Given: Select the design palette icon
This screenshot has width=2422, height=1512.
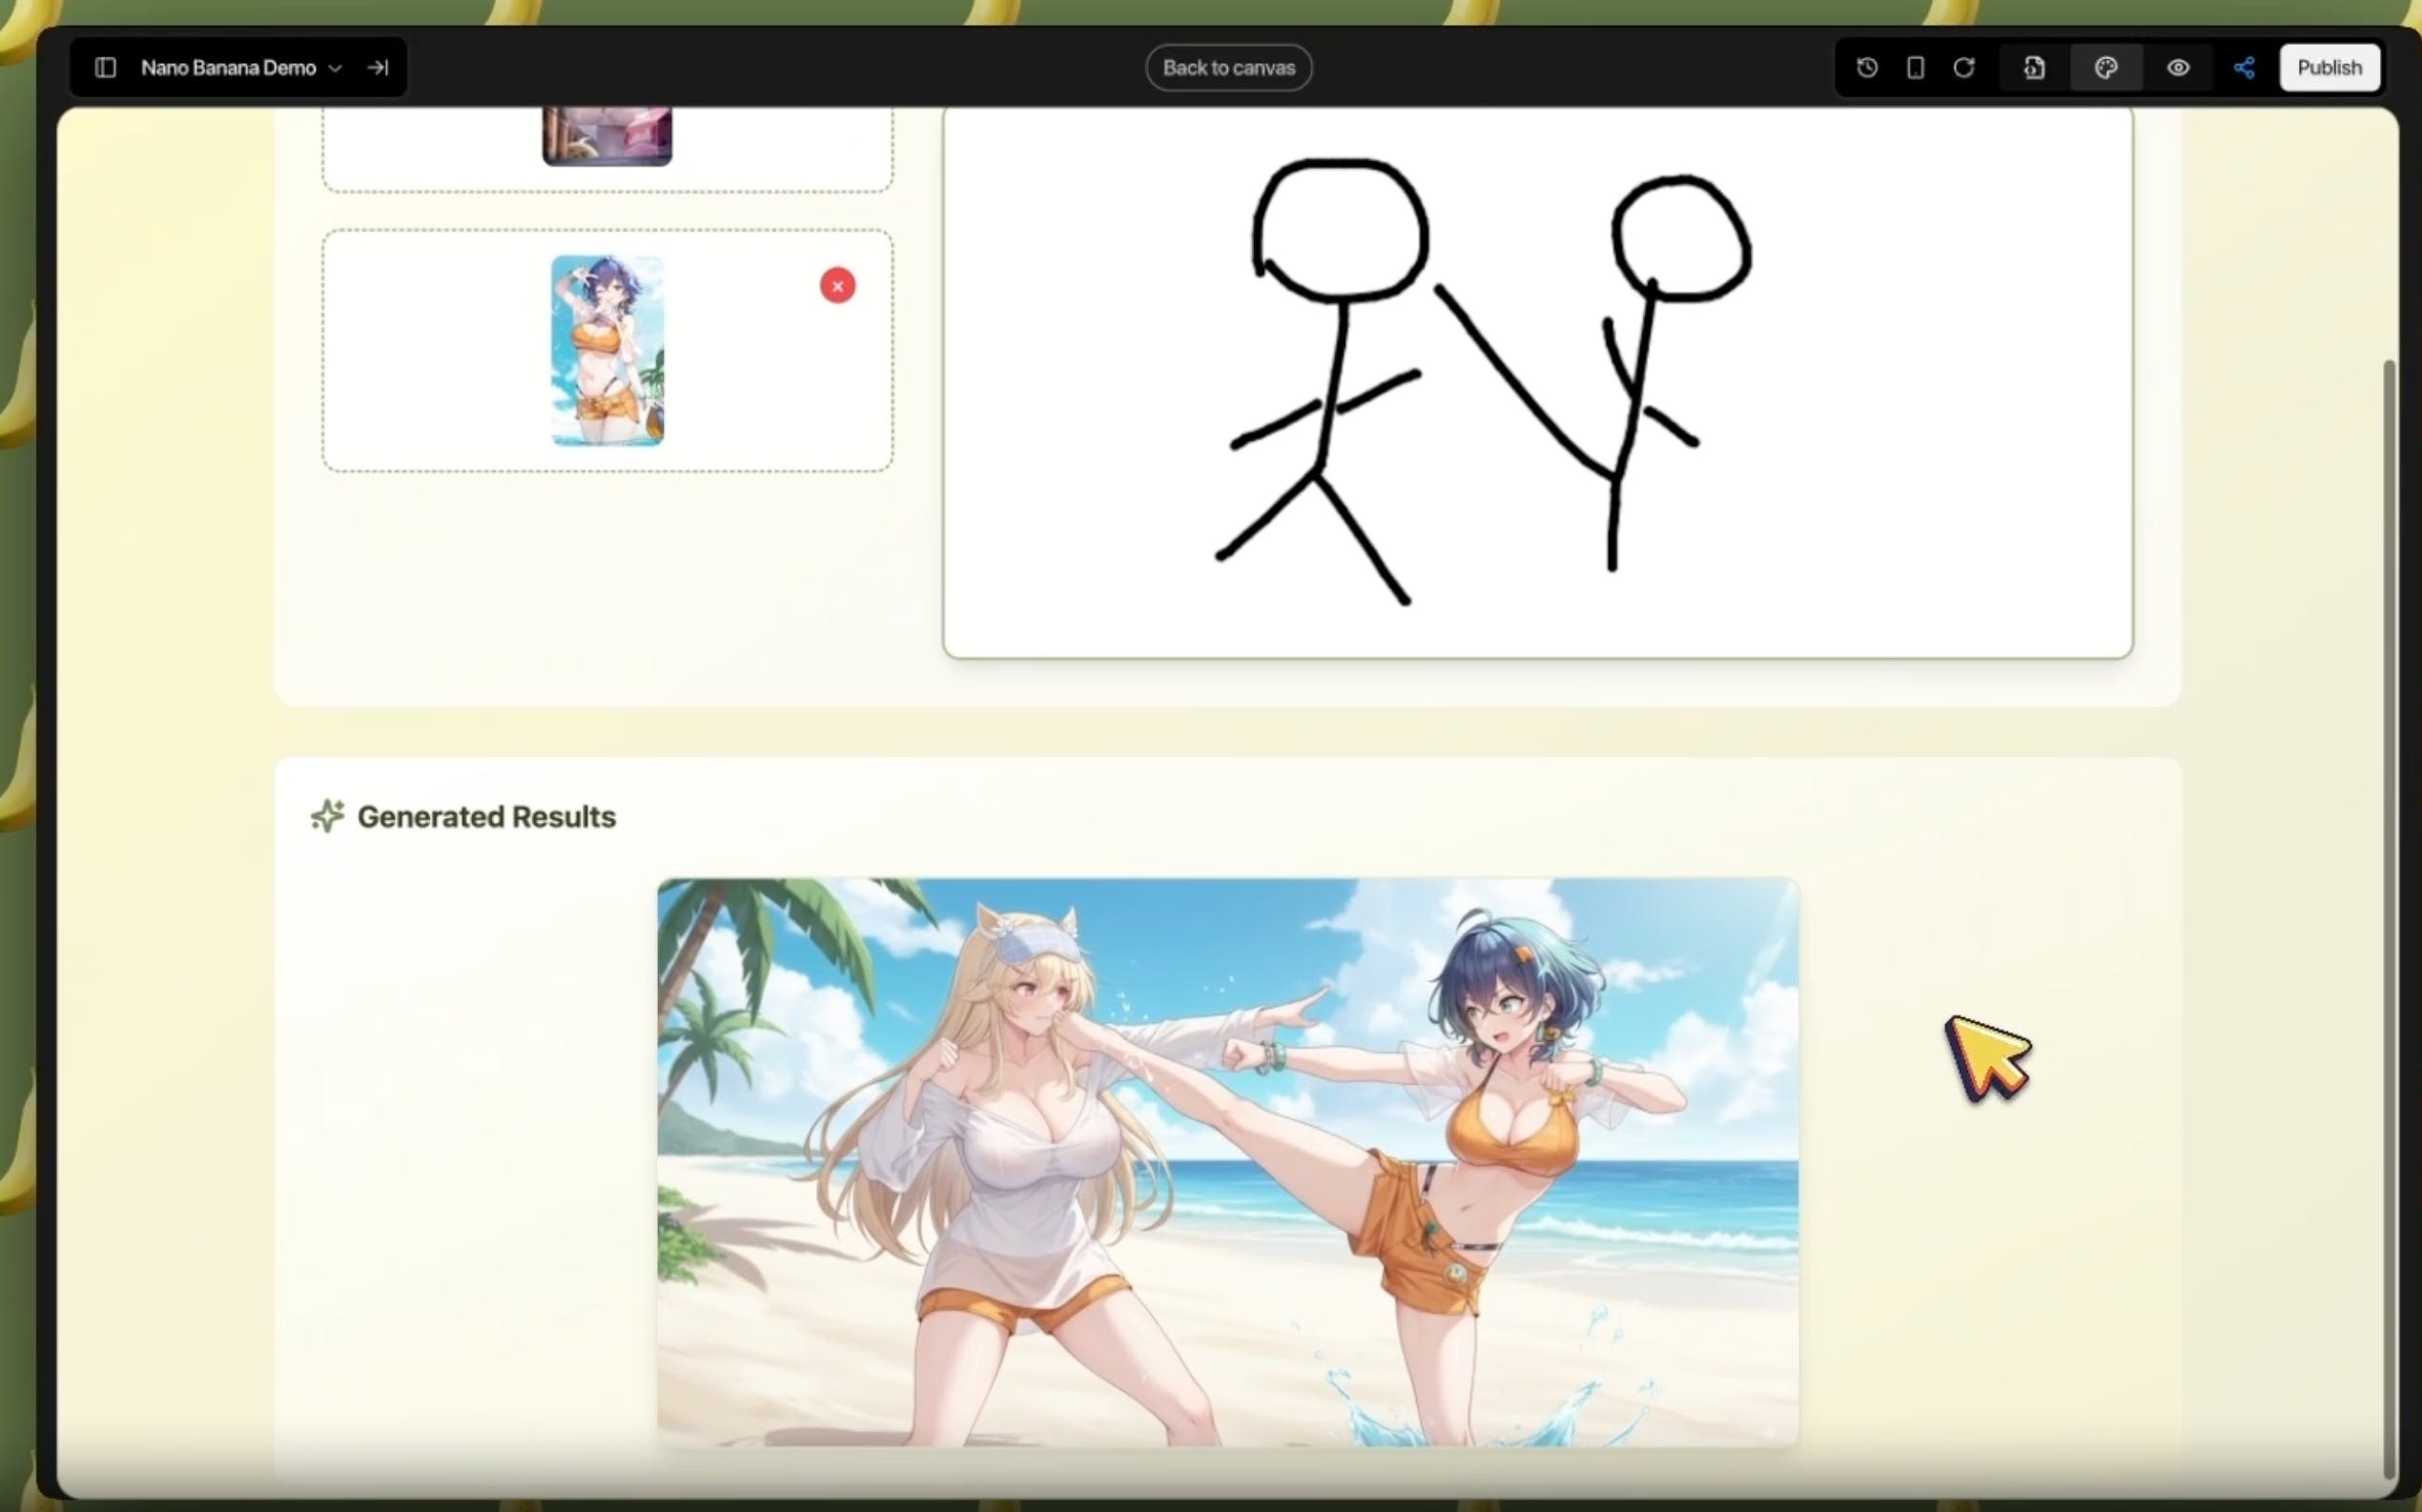Looking at the screenshot, I should (2106, 68).
